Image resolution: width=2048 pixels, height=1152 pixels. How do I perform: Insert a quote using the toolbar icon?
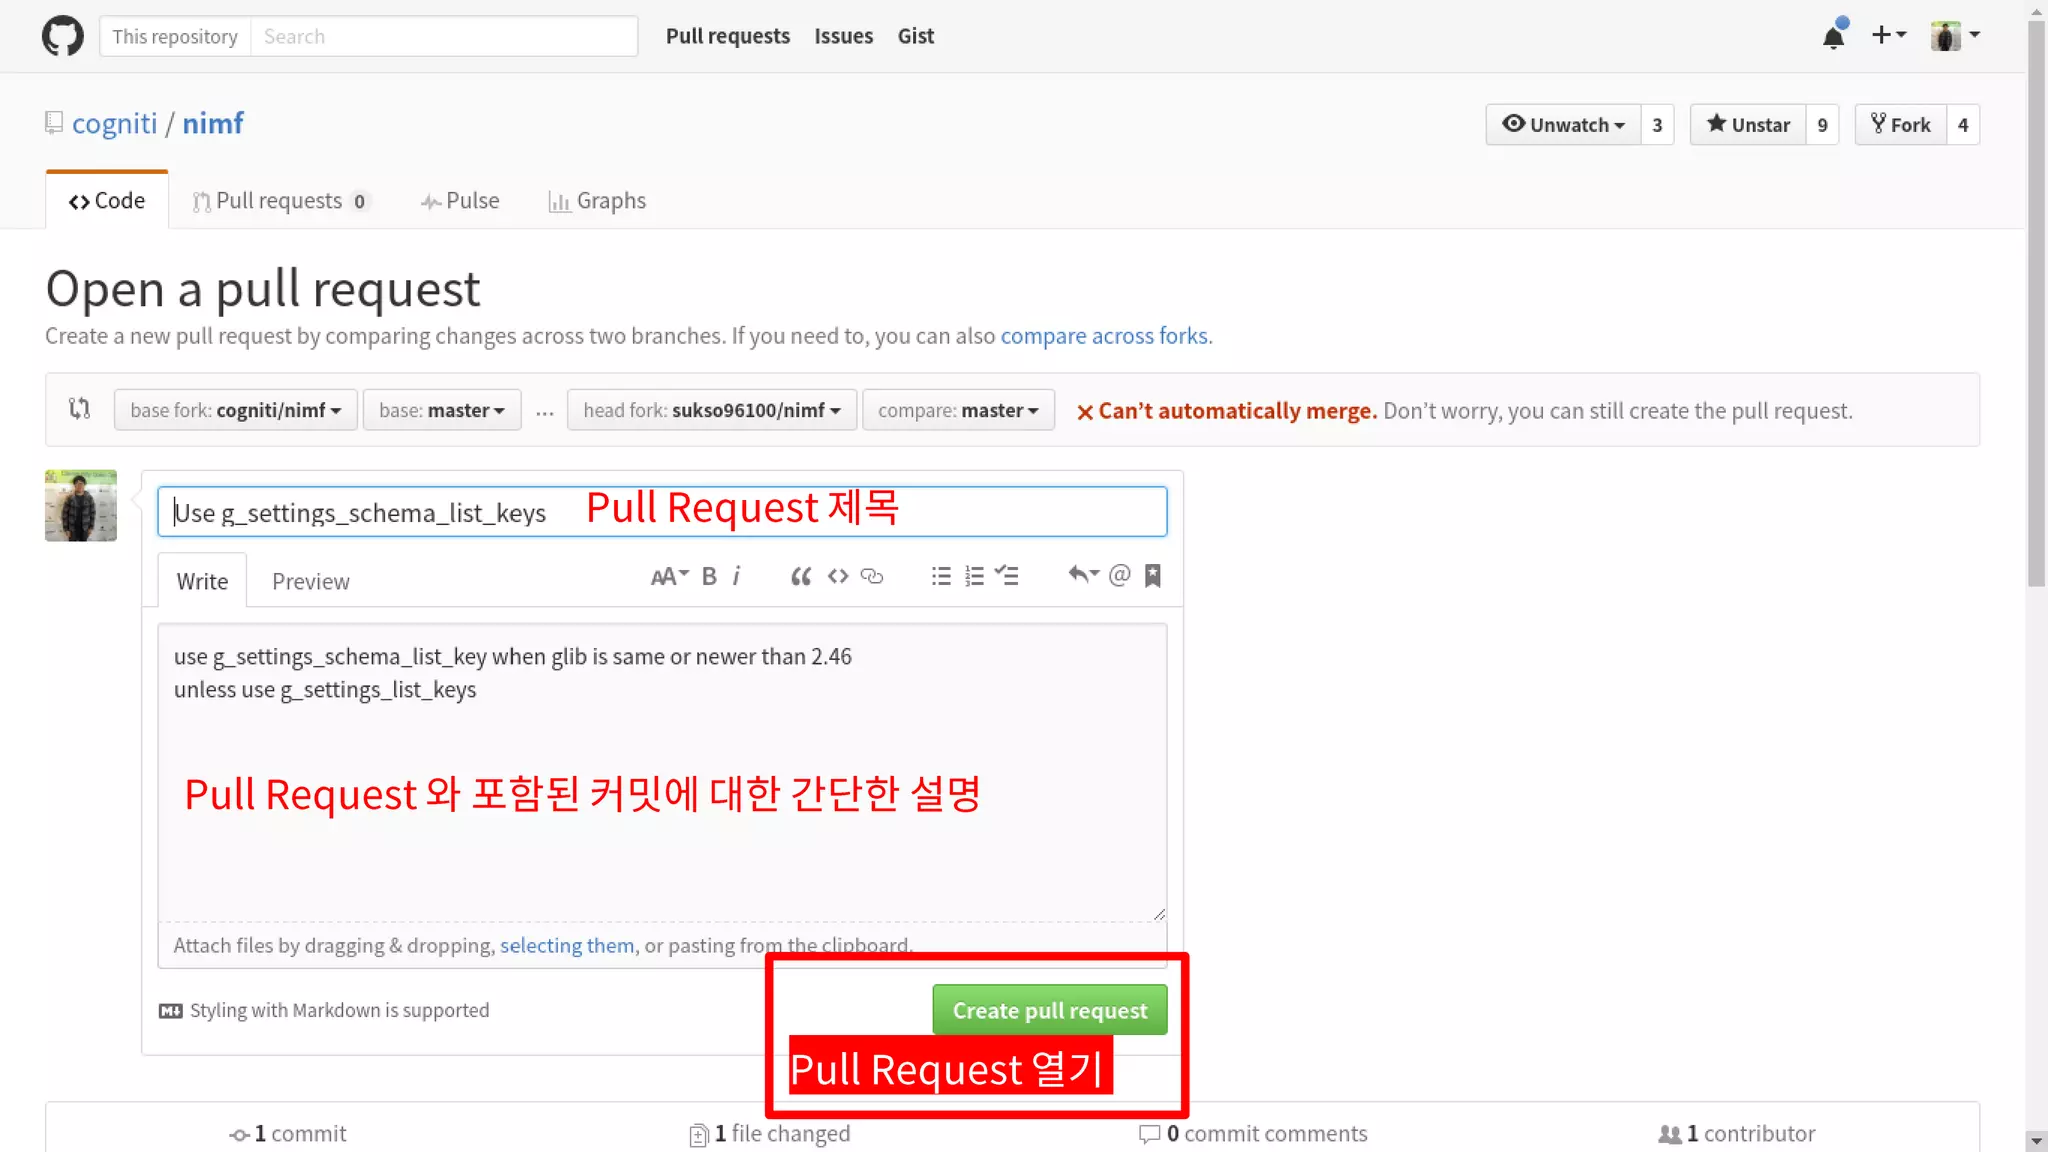point(800,576)
